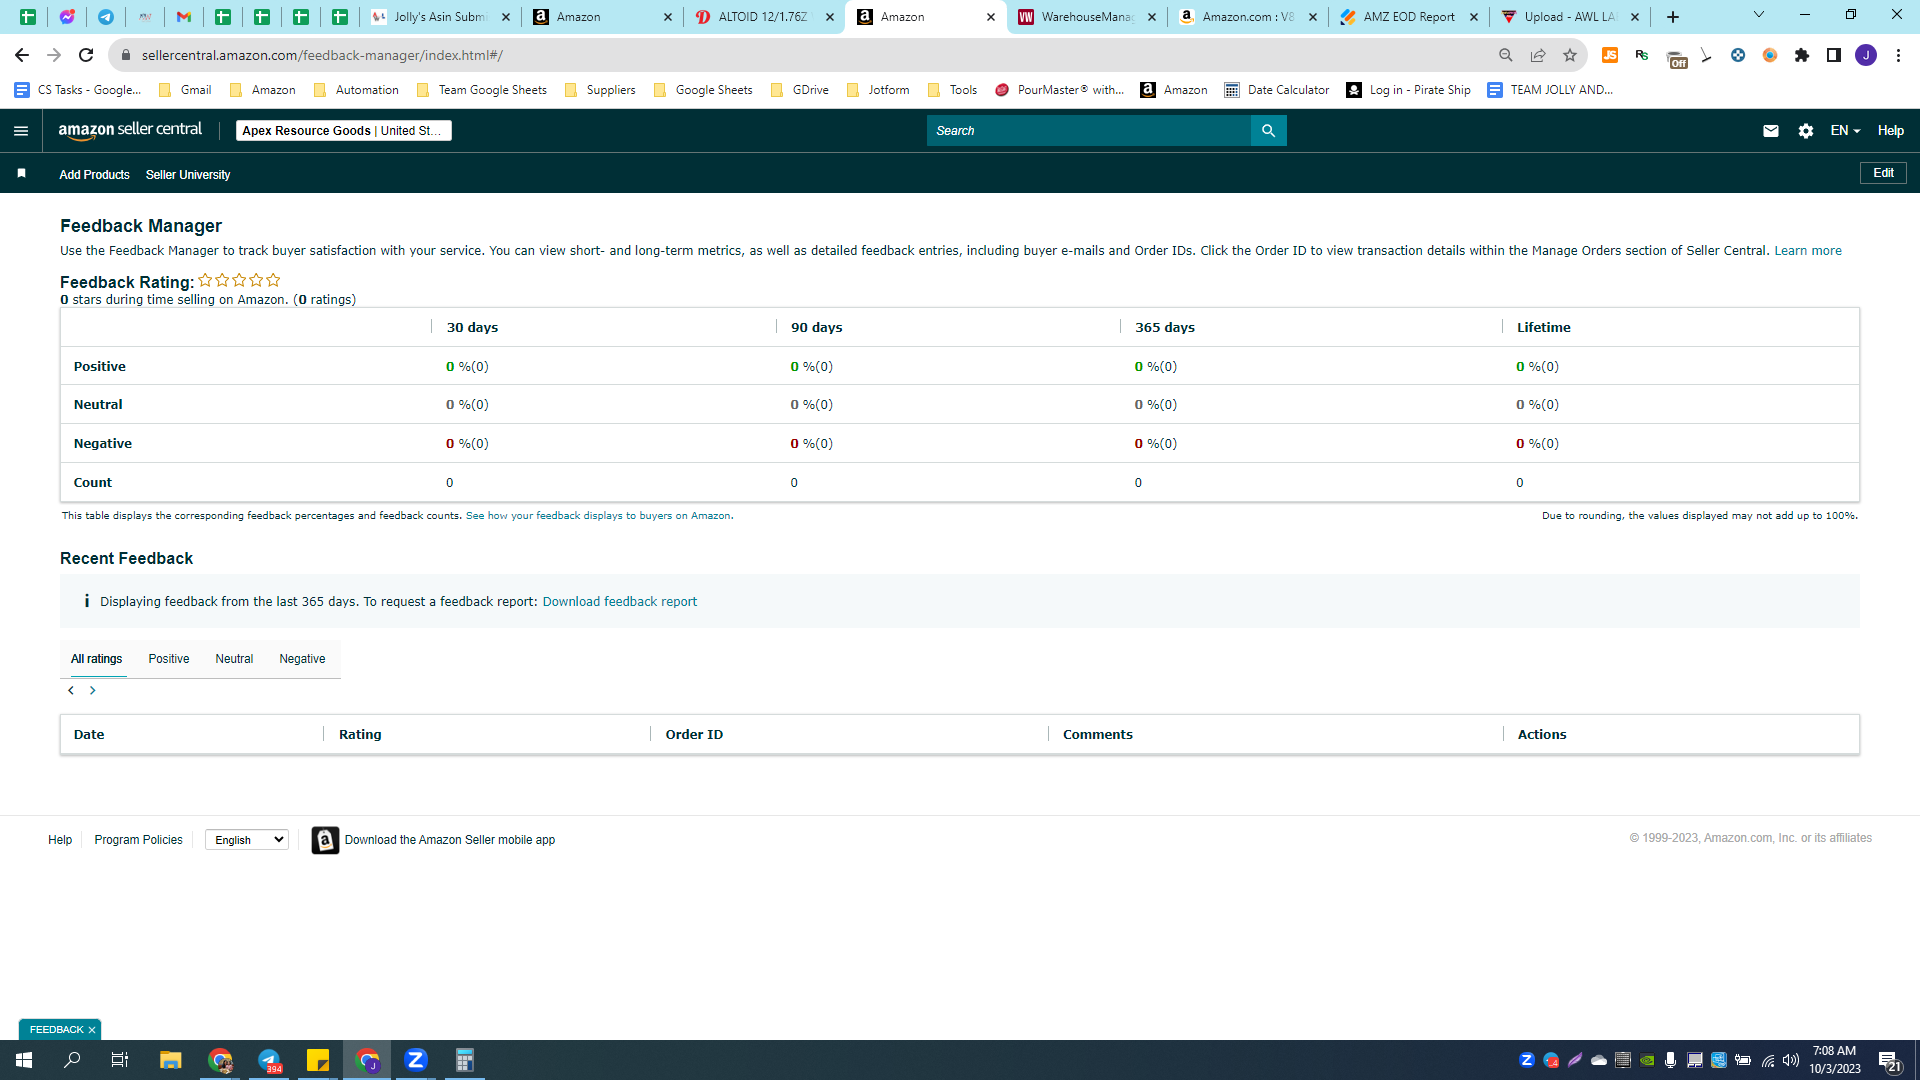
Task: Open the Chrome profile avatar
Action: 1866,55
